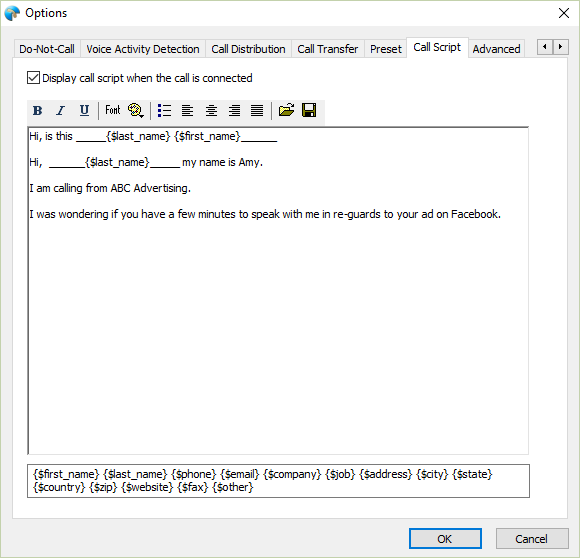This screenshot has width=580, height=558.
Task: Center the script text
Action: (211, 110)
